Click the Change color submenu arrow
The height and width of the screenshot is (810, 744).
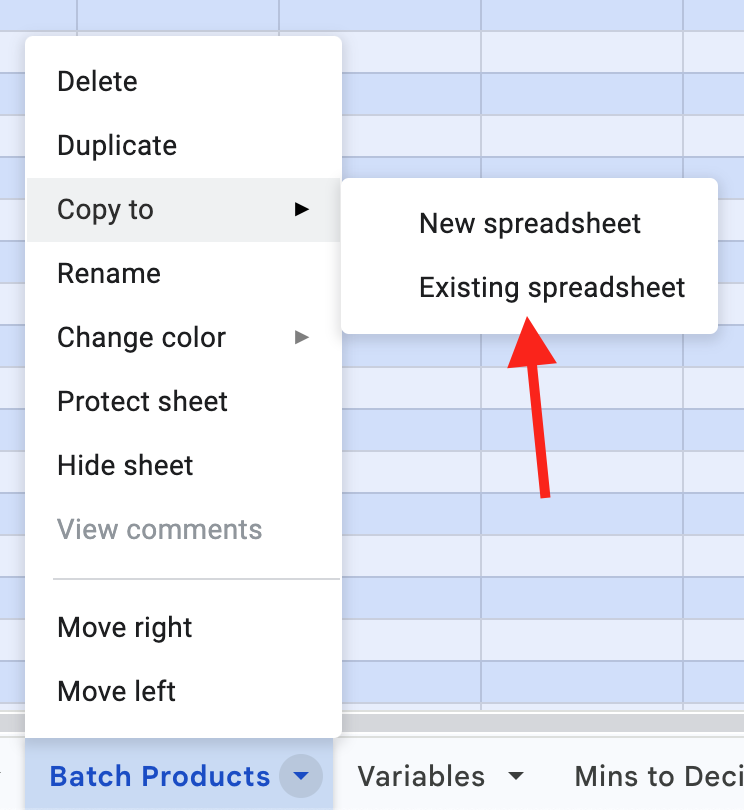point(301,338)
